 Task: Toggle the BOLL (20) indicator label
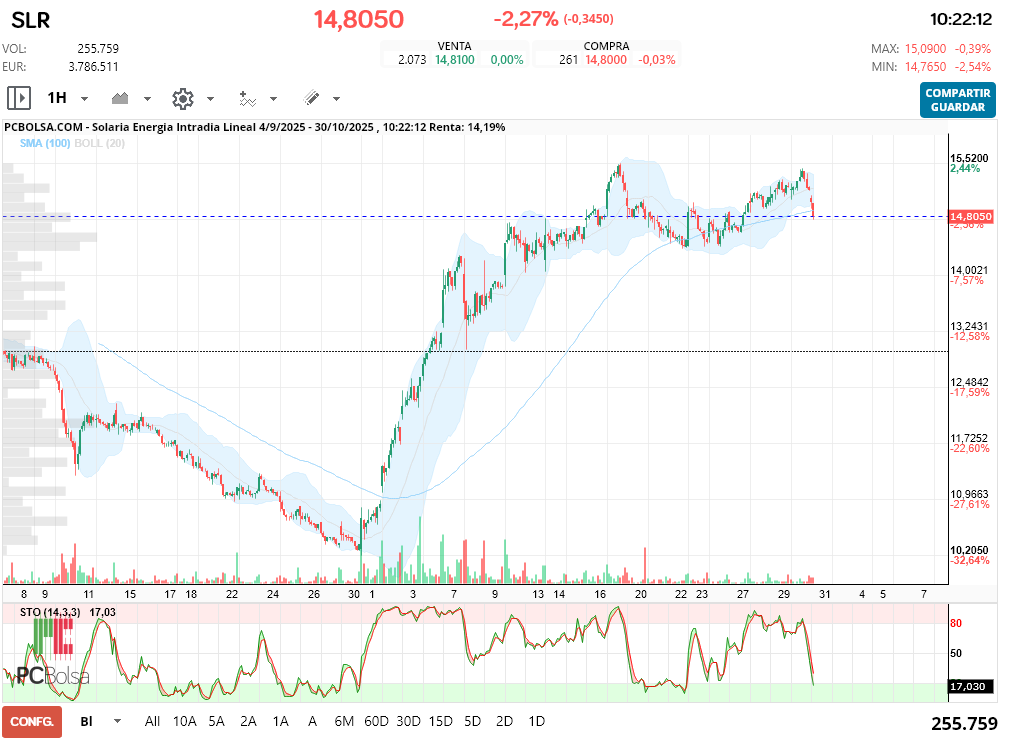coord(99,143)
